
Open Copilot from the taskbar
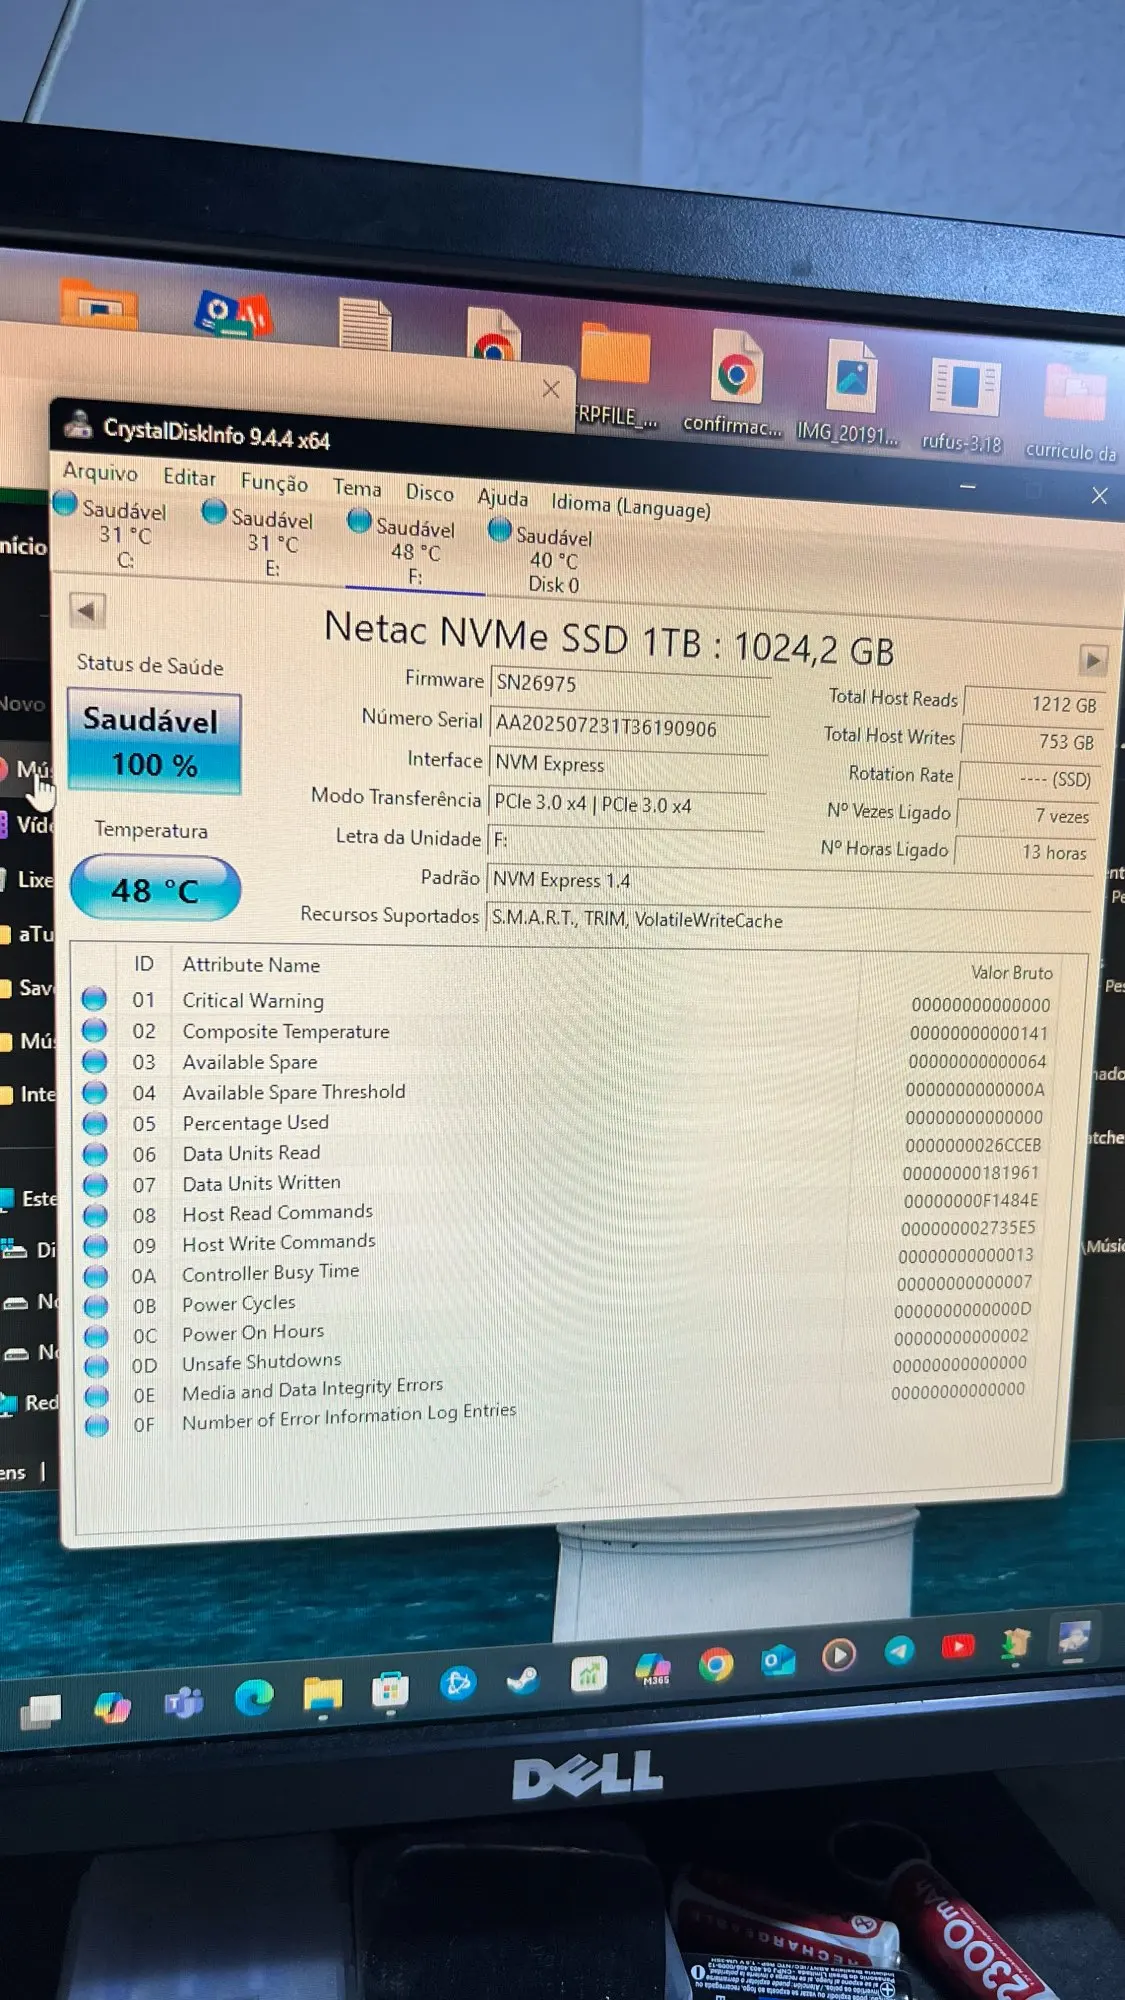pyautogui.click(x=112, y=1706)
